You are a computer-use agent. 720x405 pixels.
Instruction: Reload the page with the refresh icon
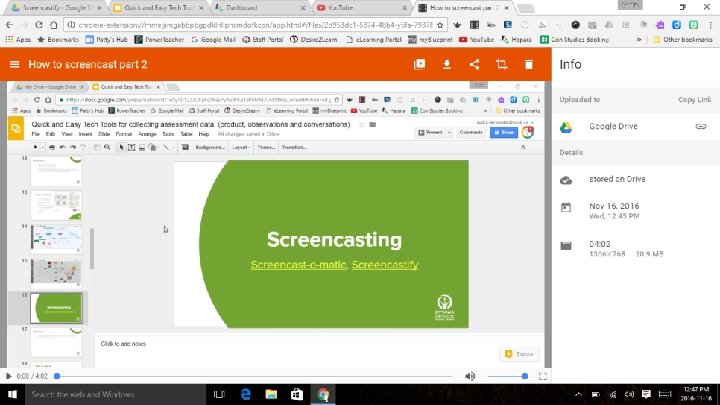pos(39,25)
